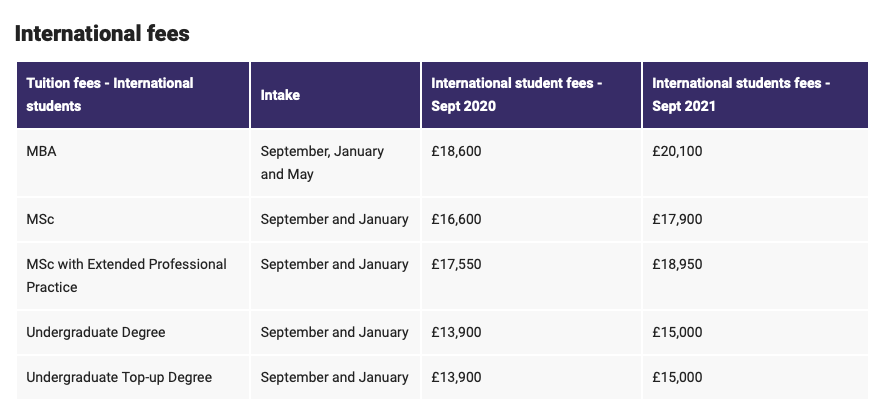Select the £18,950 fee value

pyautogui.click(x=677, y=264)
